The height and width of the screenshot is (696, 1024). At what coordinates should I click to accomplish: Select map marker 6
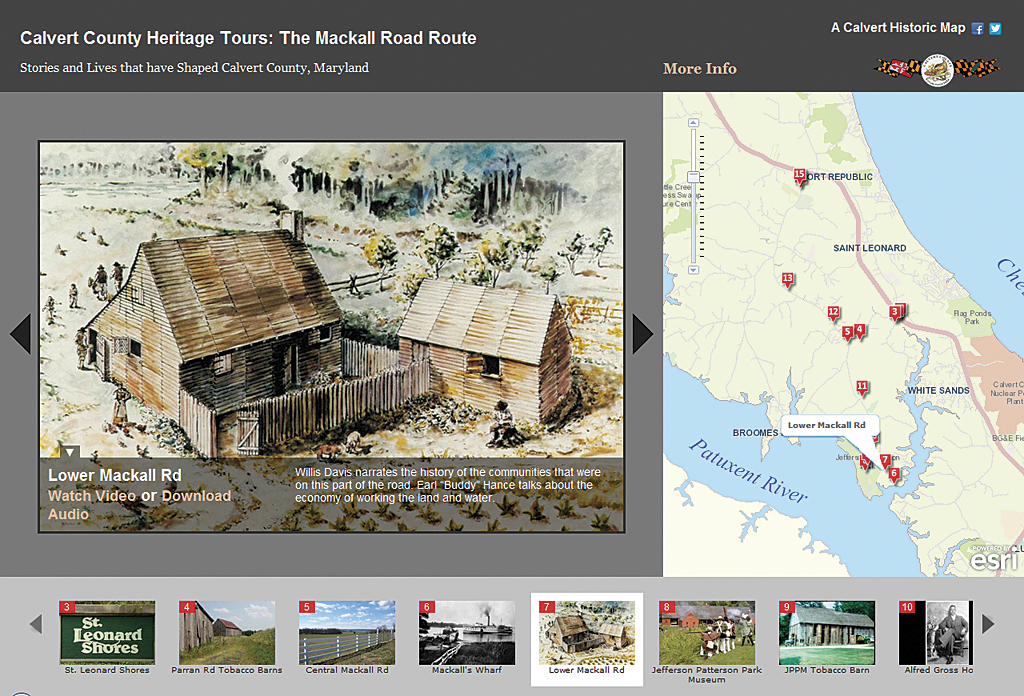894,475
